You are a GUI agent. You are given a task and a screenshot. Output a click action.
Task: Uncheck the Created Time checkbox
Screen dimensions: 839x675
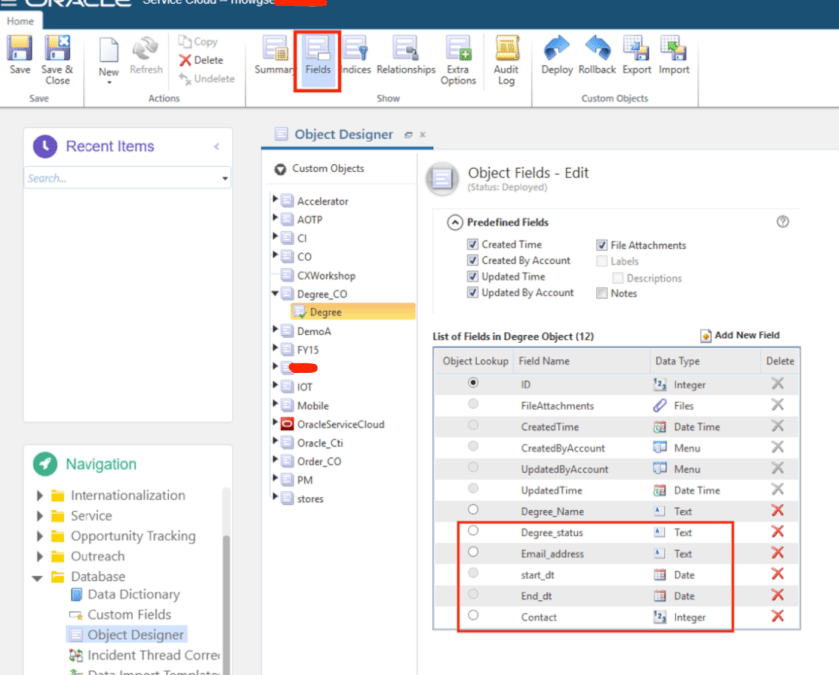pos(473,245)
